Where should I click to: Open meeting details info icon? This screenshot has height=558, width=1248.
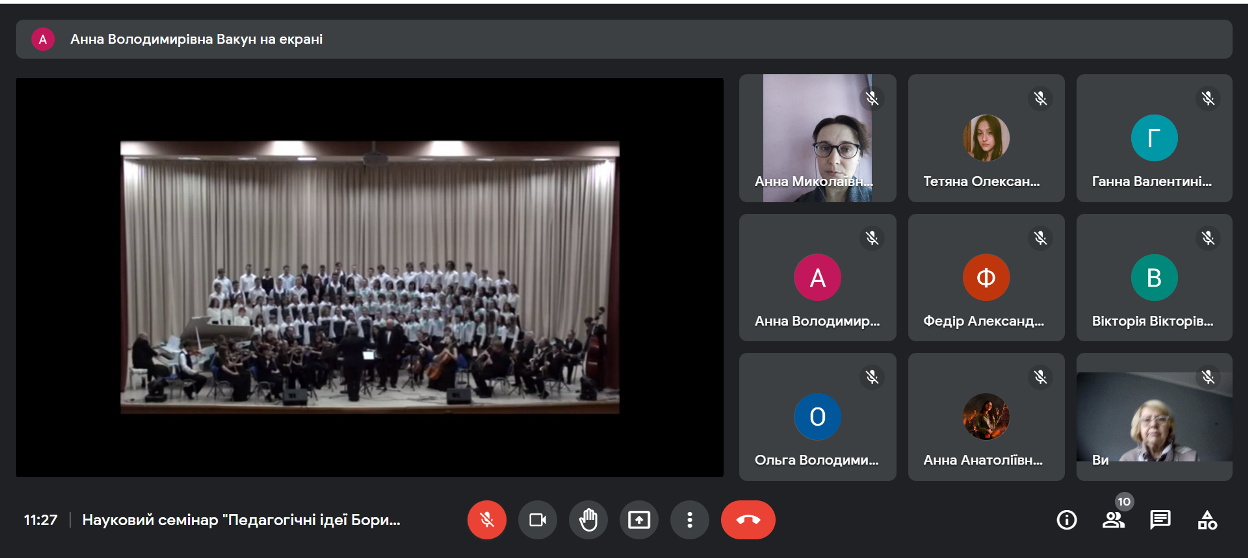point(1067,520)
